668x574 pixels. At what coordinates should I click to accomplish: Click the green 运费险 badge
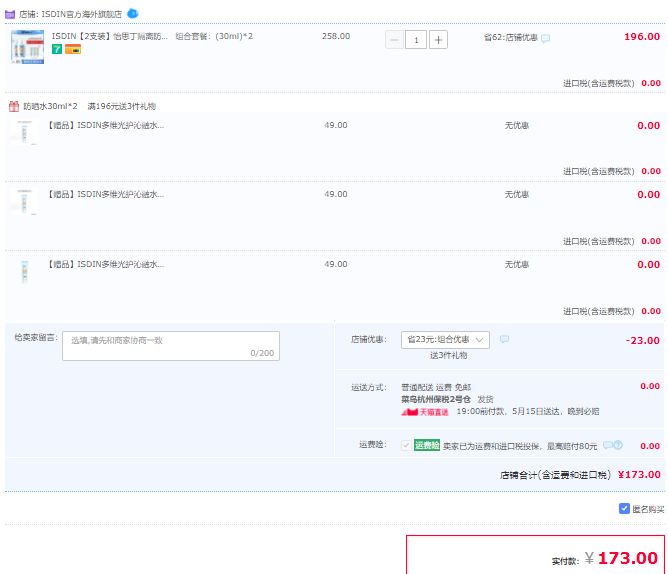(x=427, y=445)
